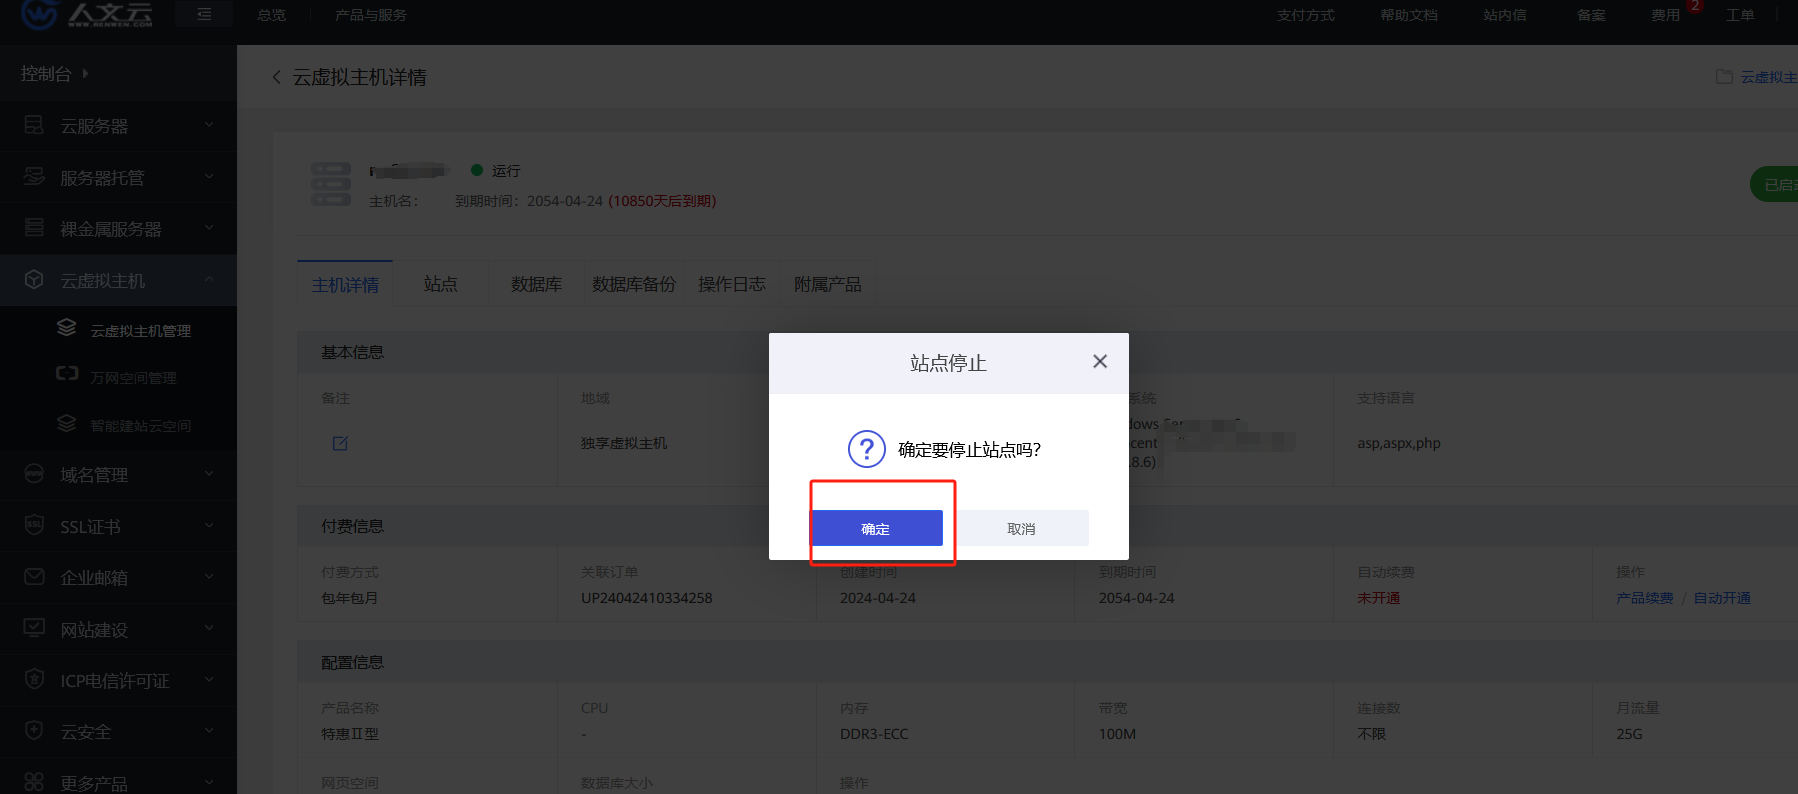Switch to the 主机详情 tab
Image resolution: width=1798 pixels, height=794 pixels.
(345, 285)
